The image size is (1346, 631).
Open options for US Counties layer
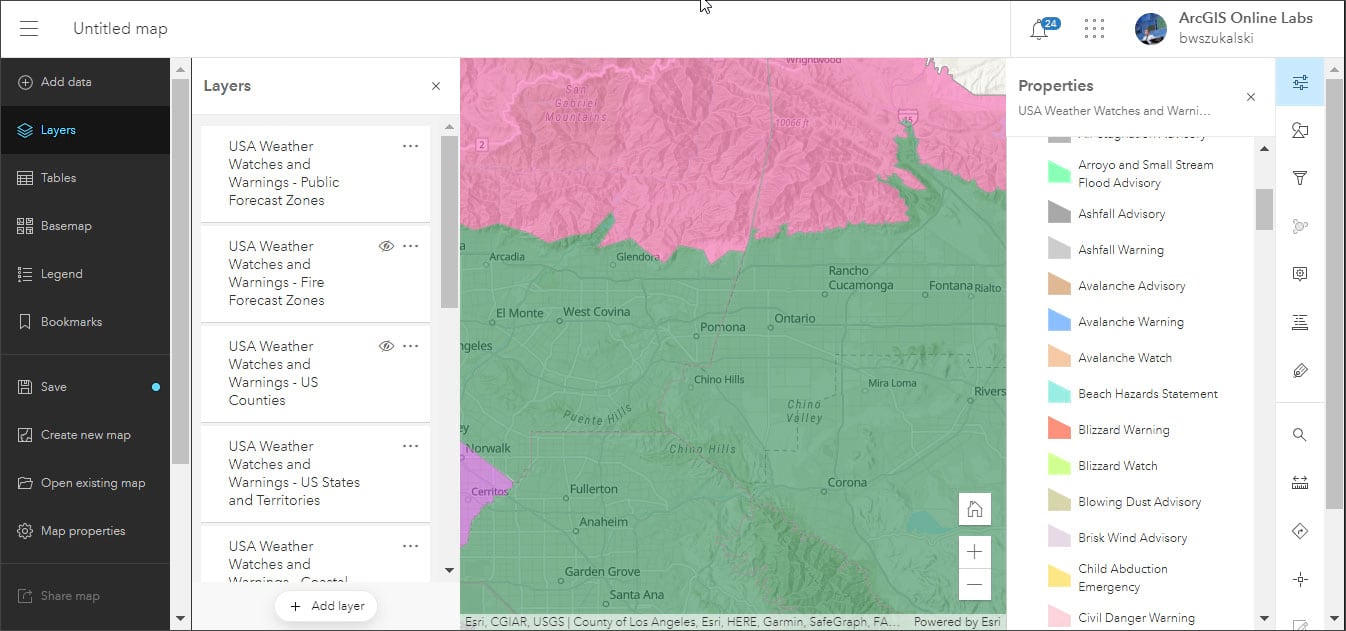[410, 346]
